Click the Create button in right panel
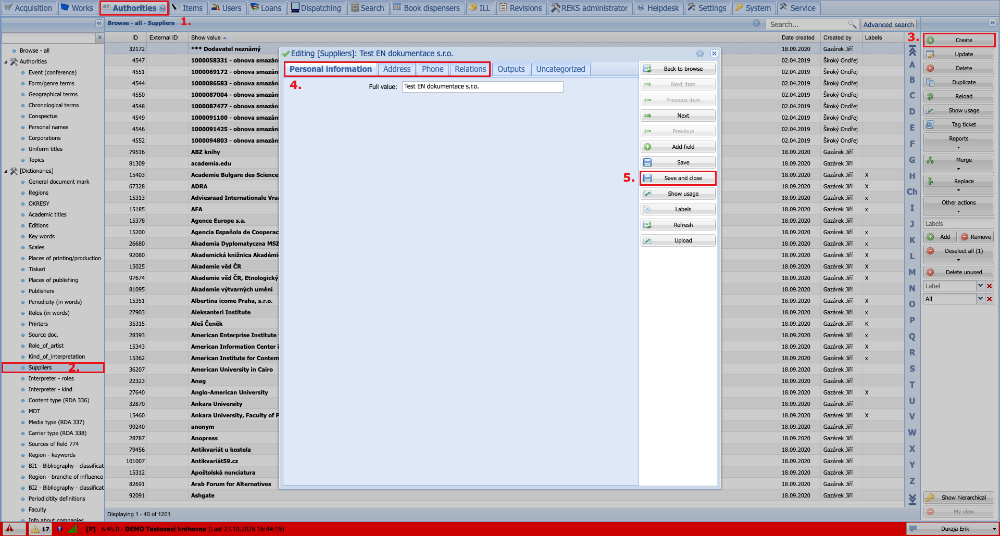The height and width of the screenshot is (536, 1000). [958, 40]
